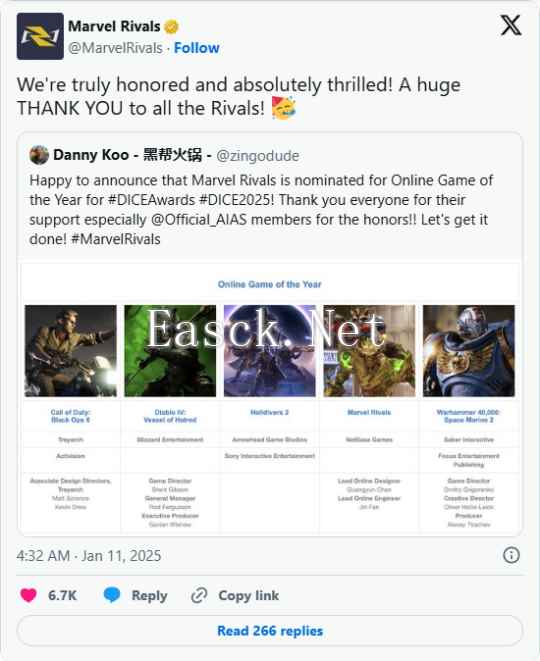Click the X logo icon
540x661 pixels.
click(x=511, y=25)
